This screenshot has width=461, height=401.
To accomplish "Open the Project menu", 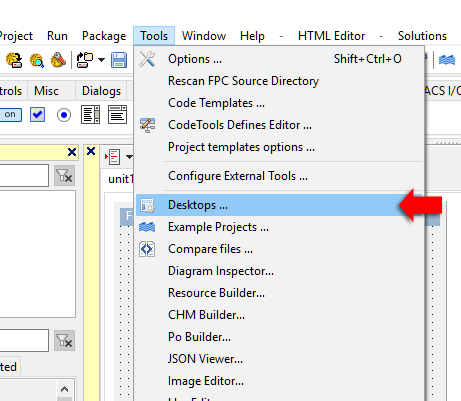I will point(16,36).
